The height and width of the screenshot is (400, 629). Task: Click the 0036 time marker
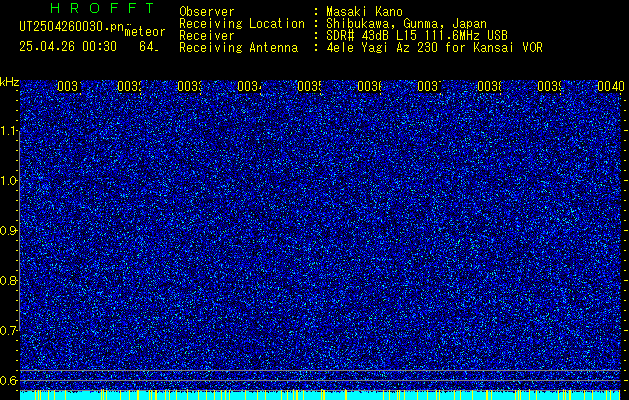(x=369, y=87)
